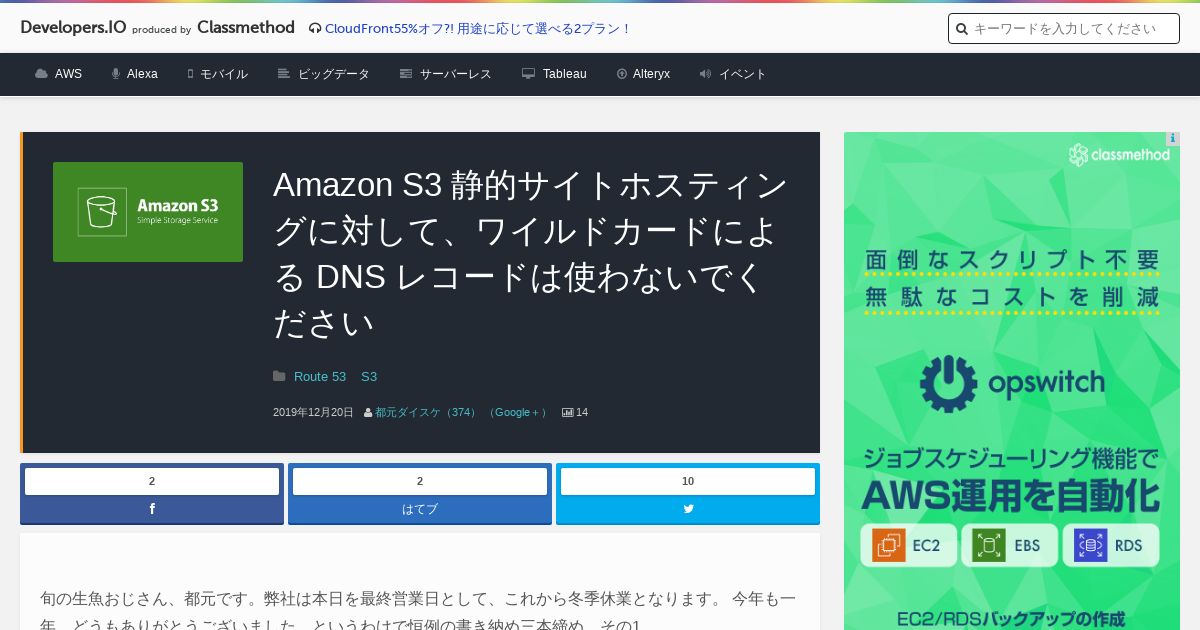Click the circle icon beside Alteryx

(x=622, y=74)
